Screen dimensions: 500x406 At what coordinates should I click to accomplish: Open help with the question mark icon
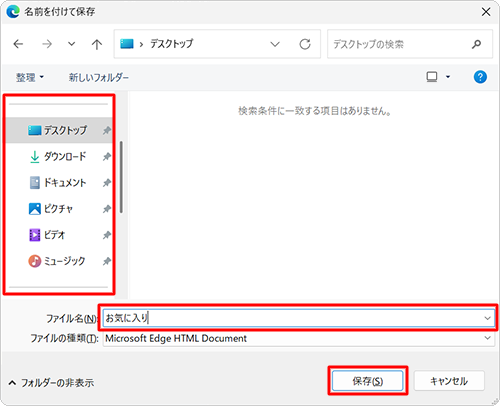coord(480,77)
